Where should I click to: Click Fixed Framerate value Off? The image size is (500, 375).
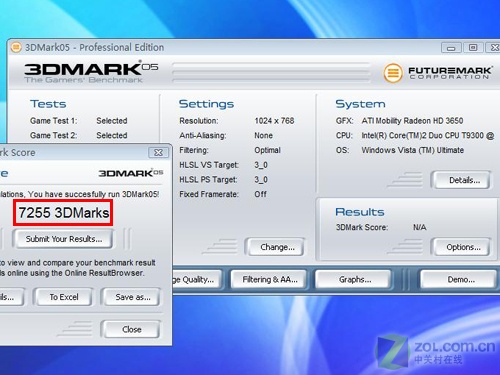pos(260,194)
